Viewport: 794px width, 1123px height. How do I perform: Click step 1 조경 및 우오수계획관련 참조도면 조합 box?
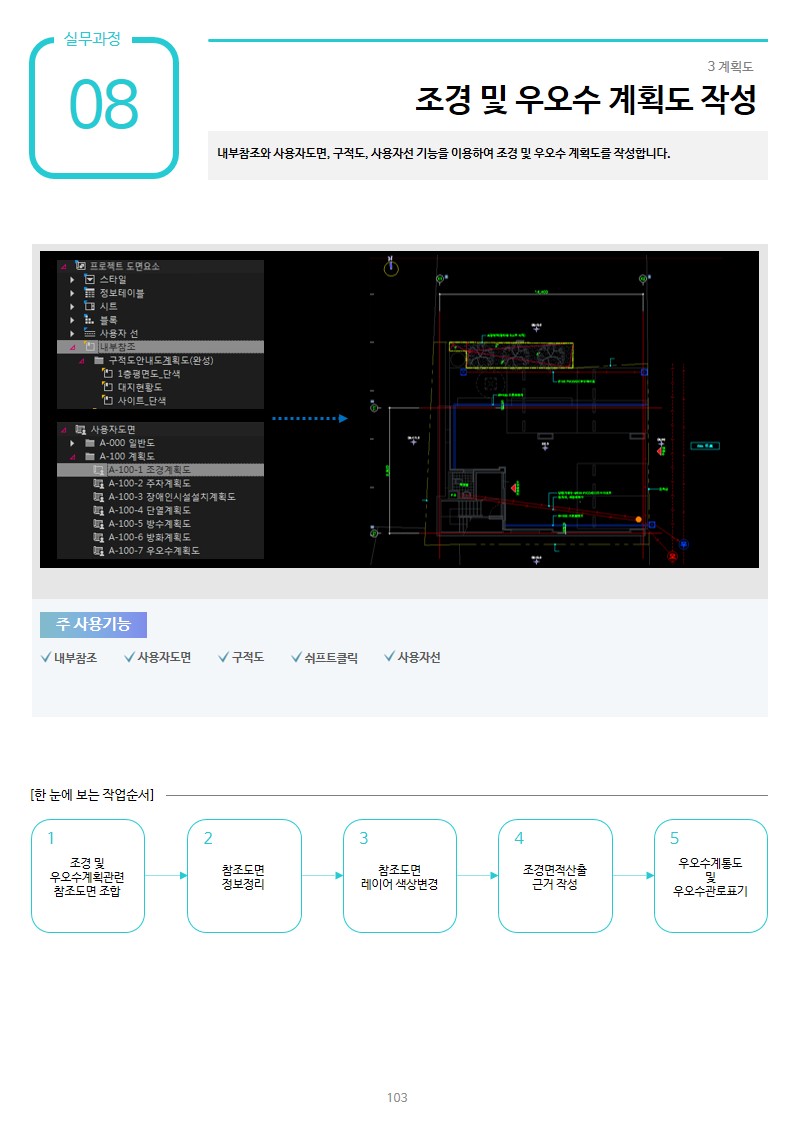(88, 876)
